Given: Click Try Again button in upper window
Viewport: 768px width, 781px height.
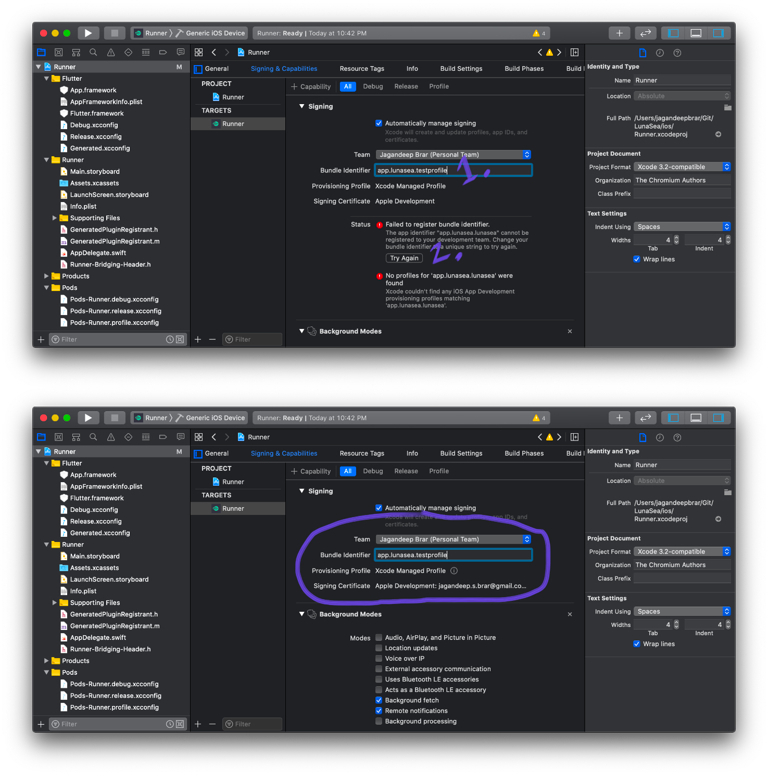Looking at the screenshot, I should [404, 258].
